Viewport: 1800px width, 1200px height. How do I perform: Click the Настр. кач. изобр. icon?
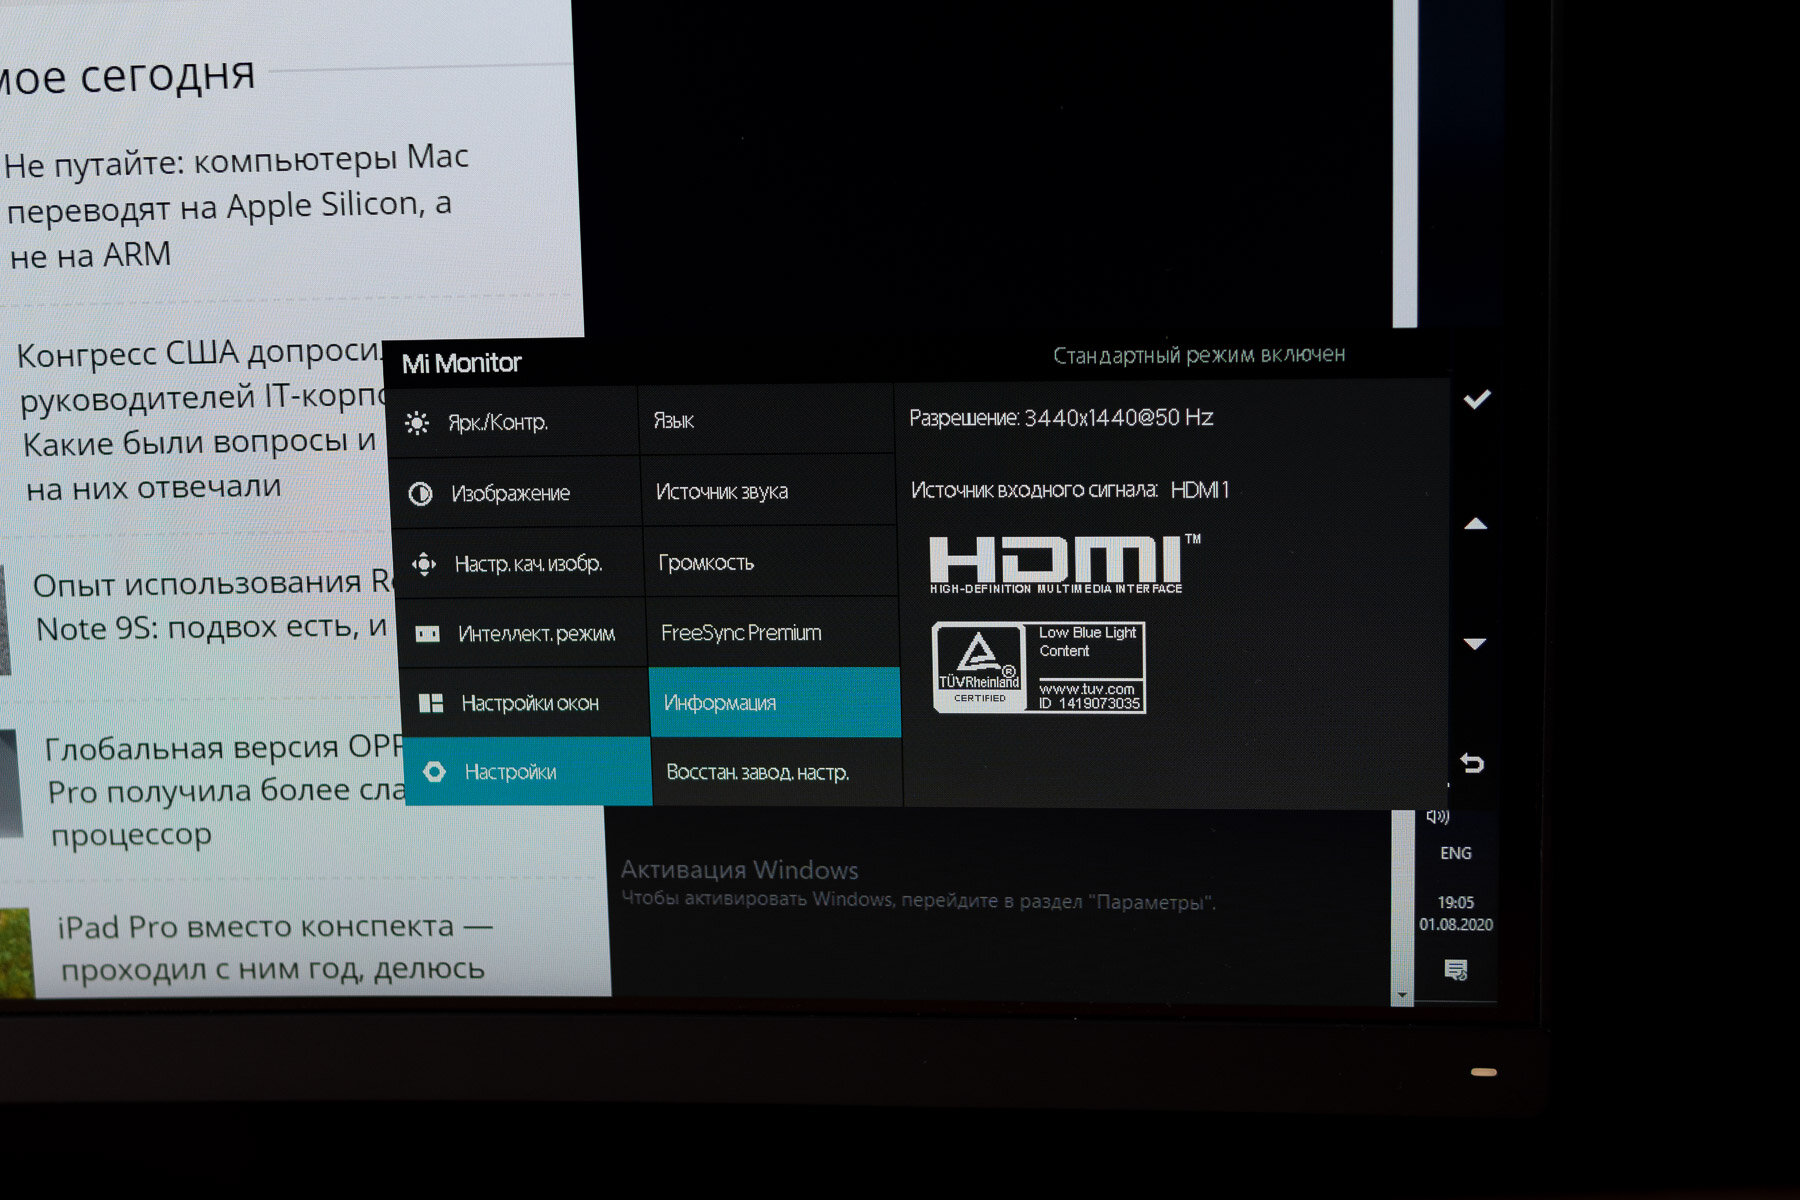[x=424, y=565]
